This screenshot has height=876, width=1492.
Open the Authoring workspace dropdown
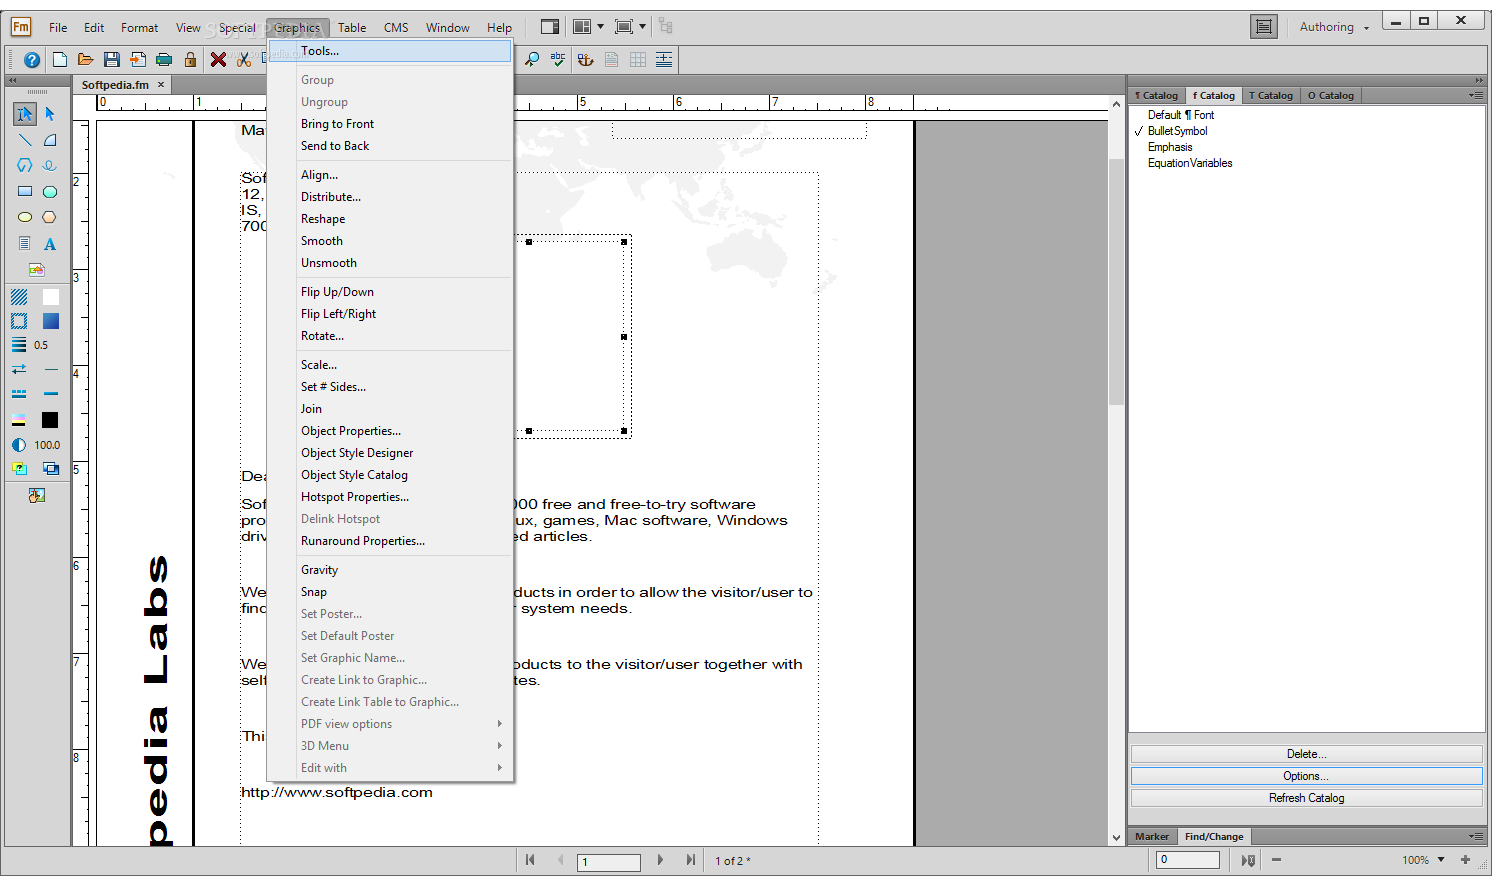tap(1334, 27)
